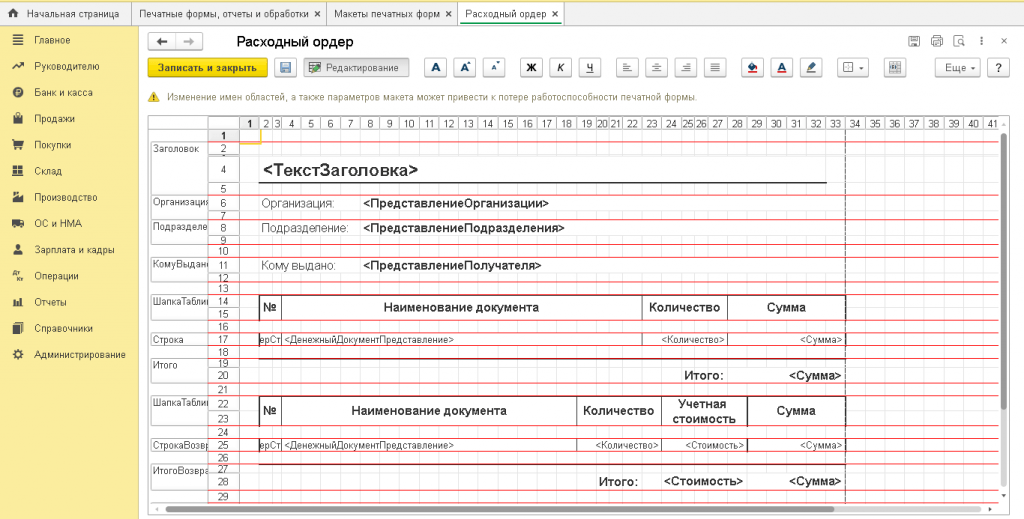The width and height of the screenshot is (1024, 519).
Task: Open background fill color picker
Action: pos(752,68)
